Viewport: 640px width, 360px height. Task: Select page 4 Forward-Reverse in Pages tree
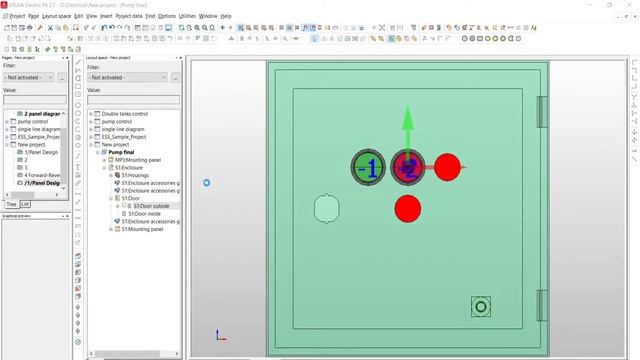[x=42, y=175]
